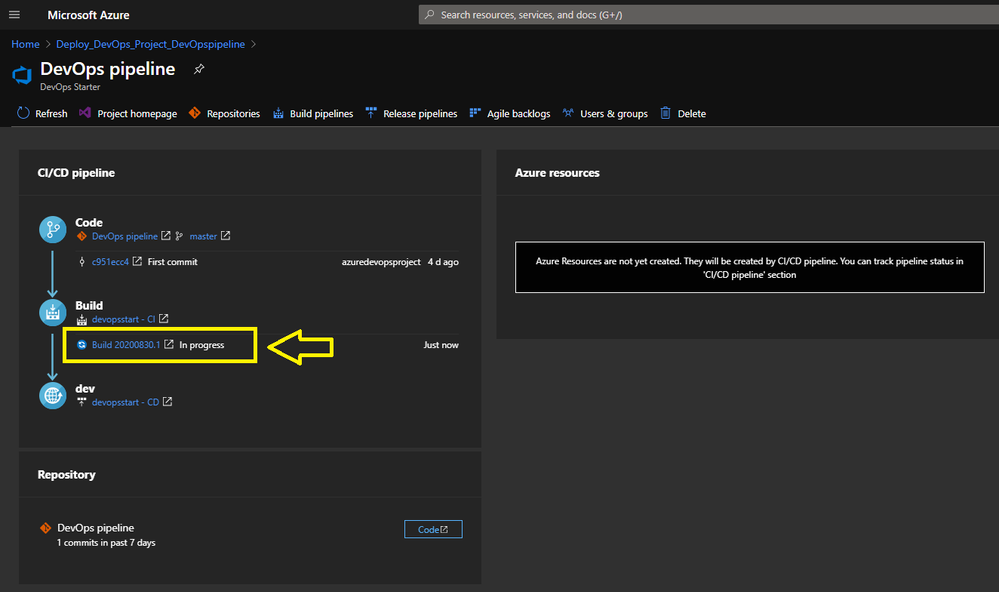
Task: Click the Build stage circle icon
Action: pyautogui.click(x=53, y=312)
